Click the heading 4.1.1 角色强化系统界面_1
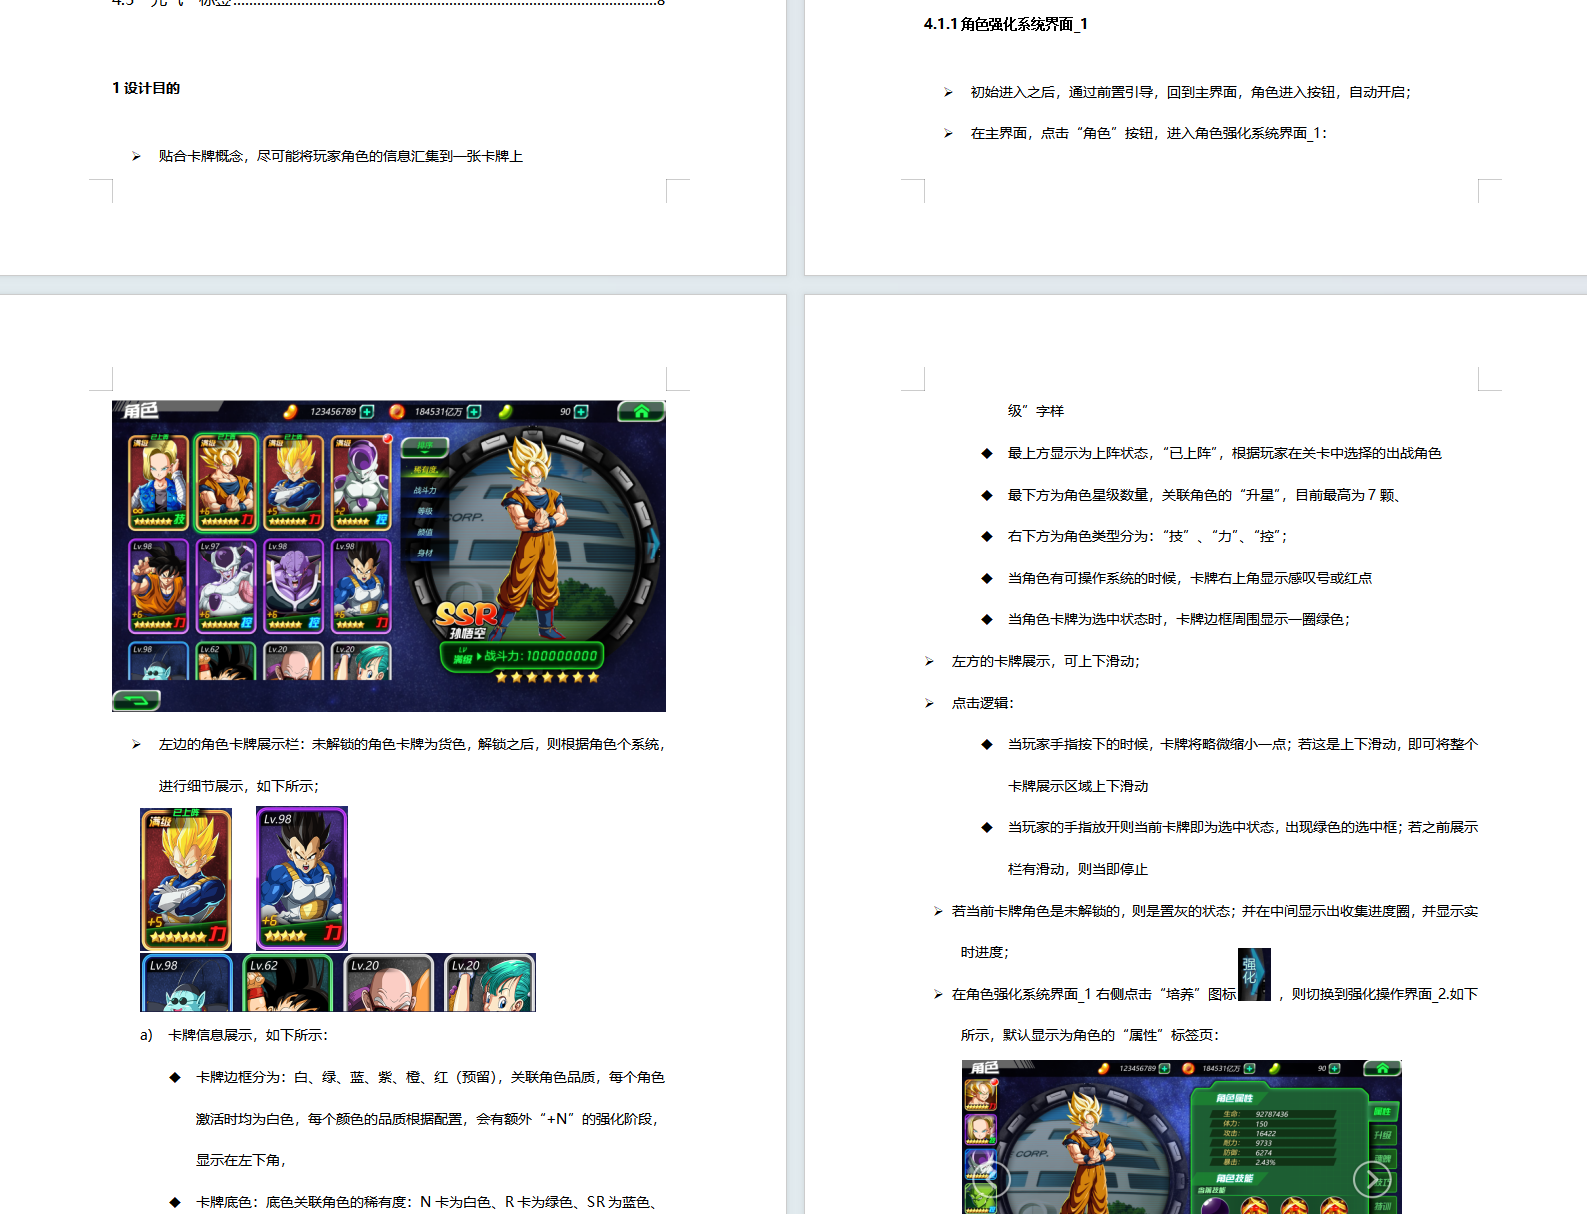1587x1214 pixels. 1005,24
